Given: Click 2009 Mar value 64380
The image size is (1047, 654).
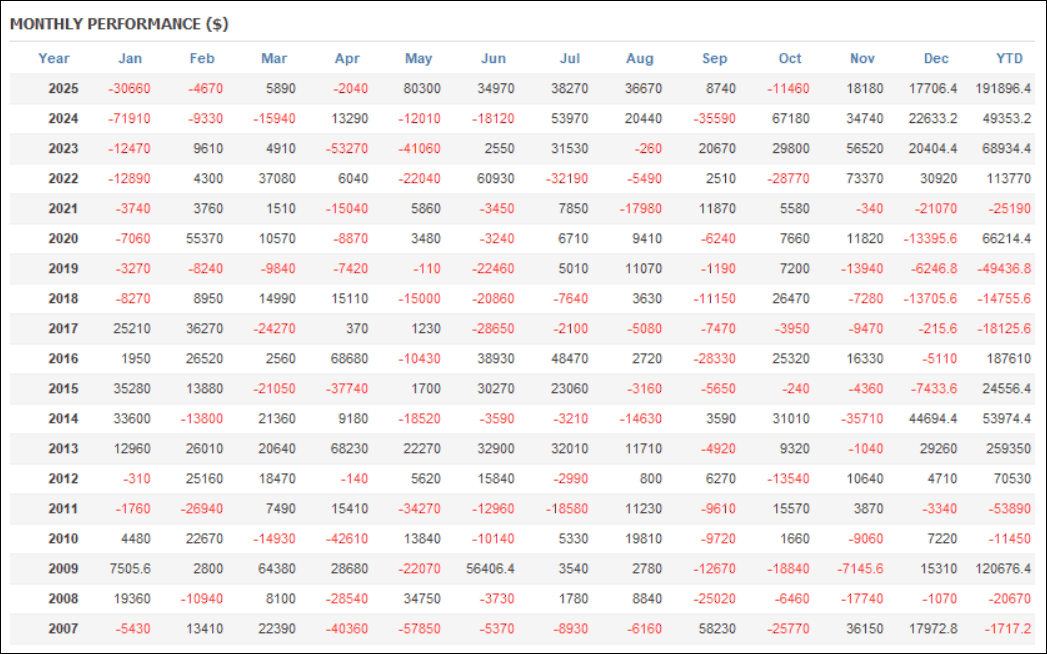Looking at the screenshot, I should point(277,569).
